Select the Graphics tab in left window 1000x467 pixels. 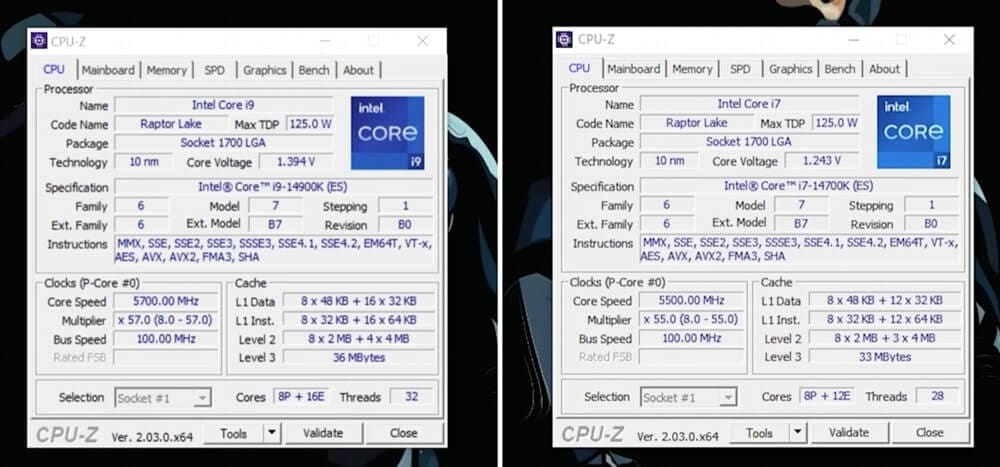(264, 70)
